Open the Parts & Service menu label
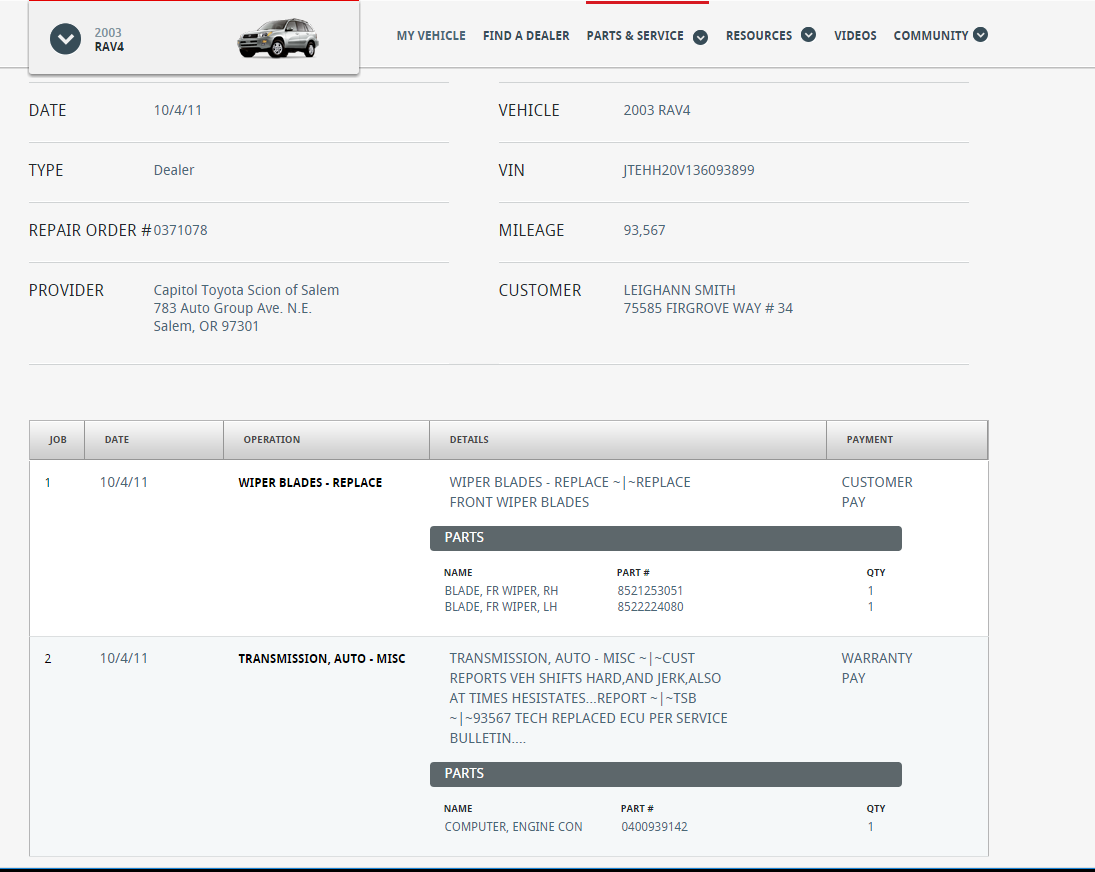1095x872 pixels. [635, 36]
